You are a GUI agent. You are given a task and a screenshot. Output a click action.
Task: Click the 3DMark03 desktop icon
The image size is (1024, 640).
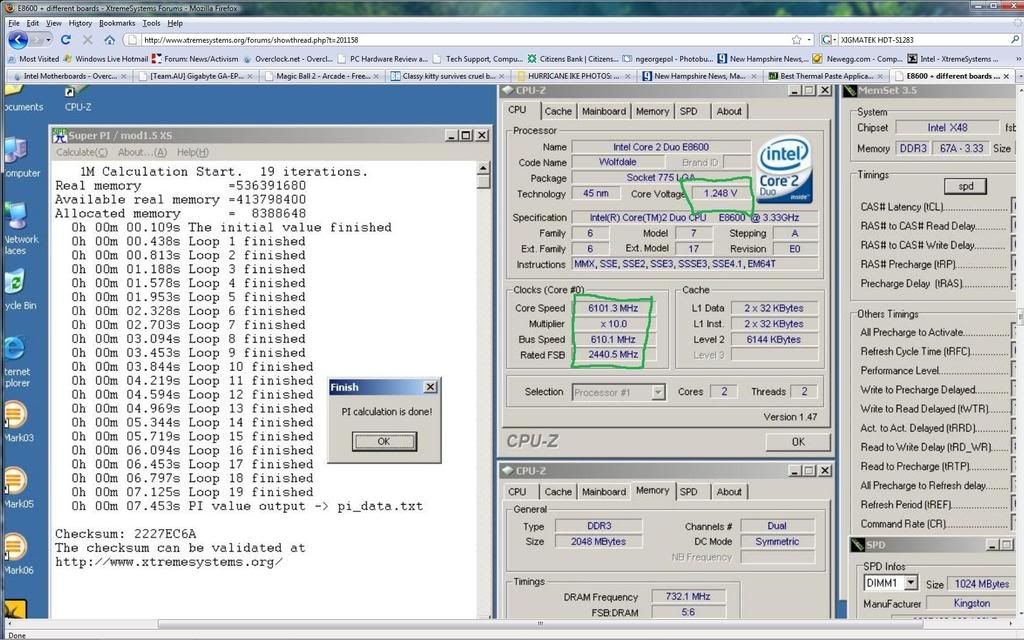tap(16, 422)
